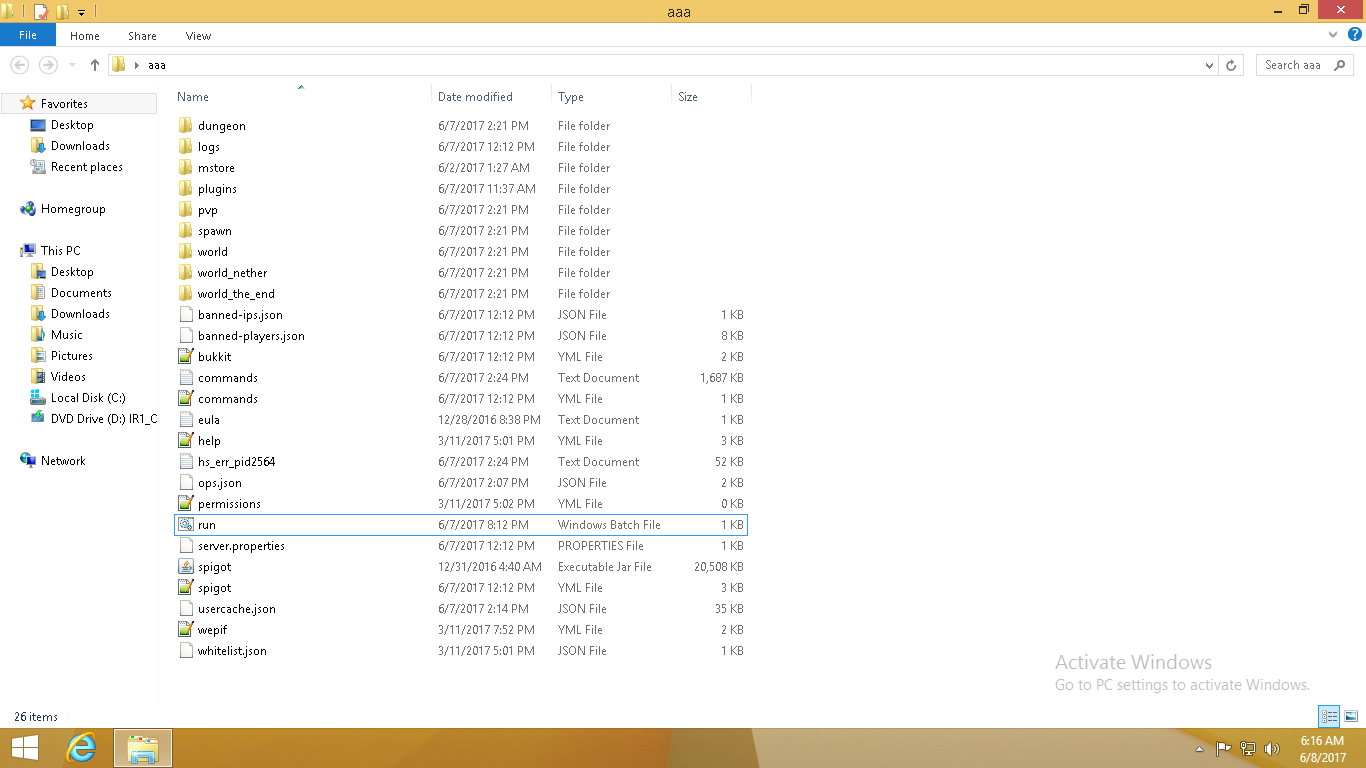Open the Action Center flag tray icon
Screen dimensions: 1366x768
coord(1223,749)
